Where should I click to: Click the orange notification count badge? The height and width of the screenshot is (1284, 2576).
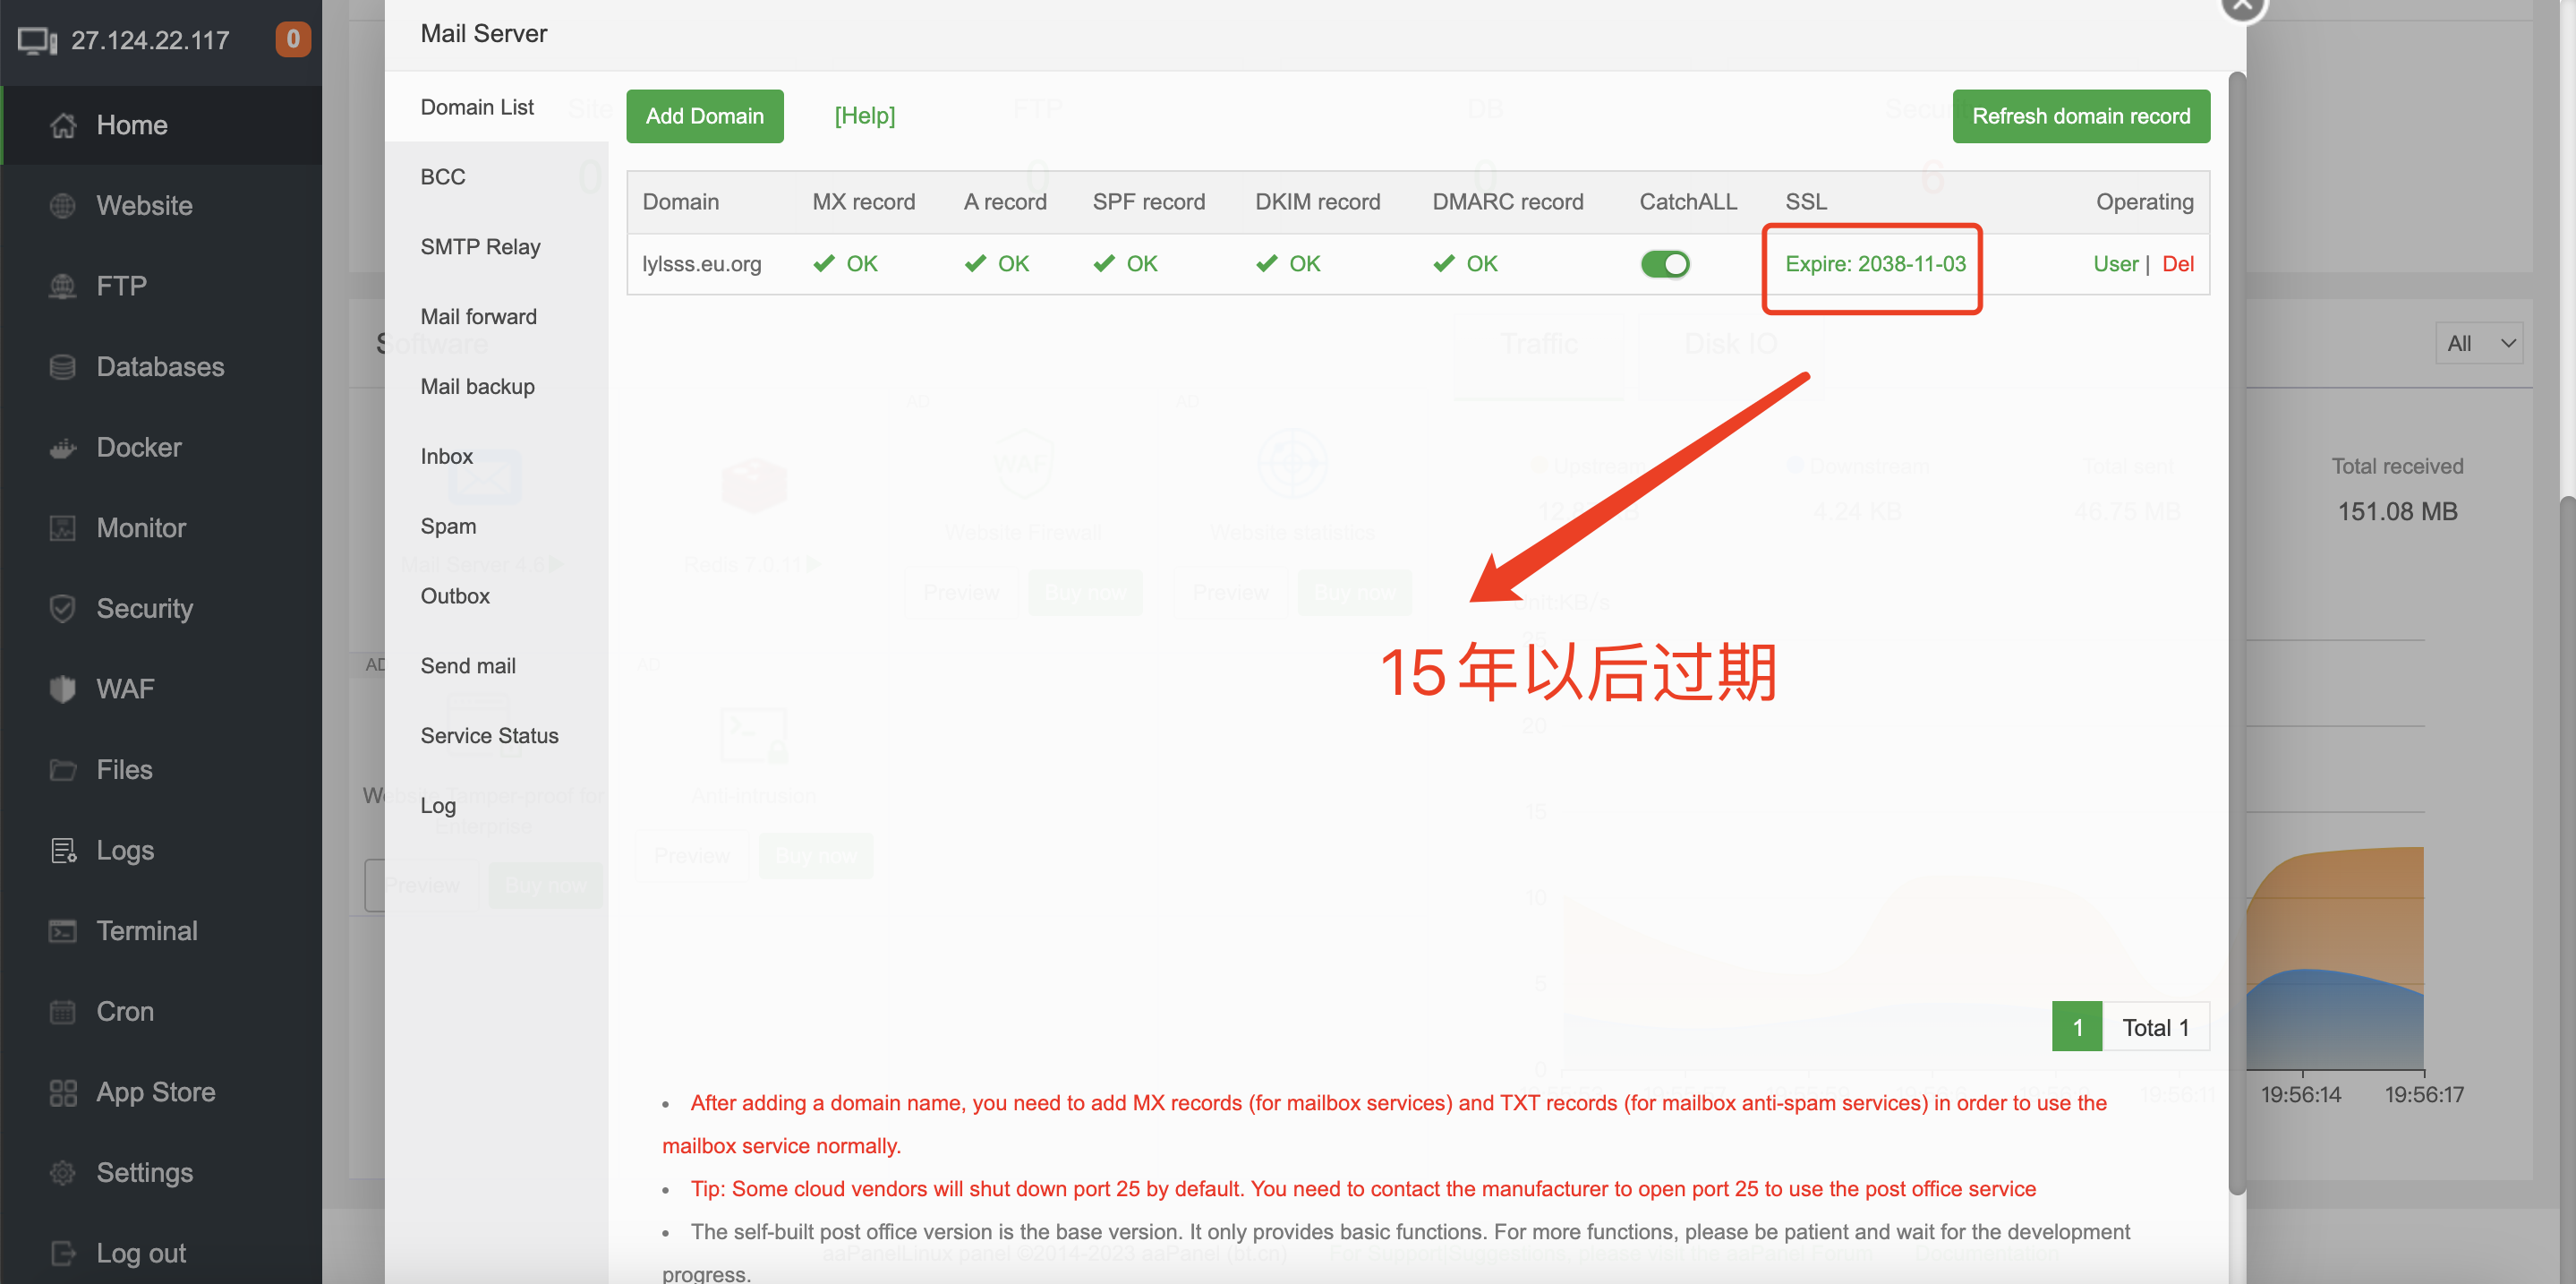coord(292,39)
